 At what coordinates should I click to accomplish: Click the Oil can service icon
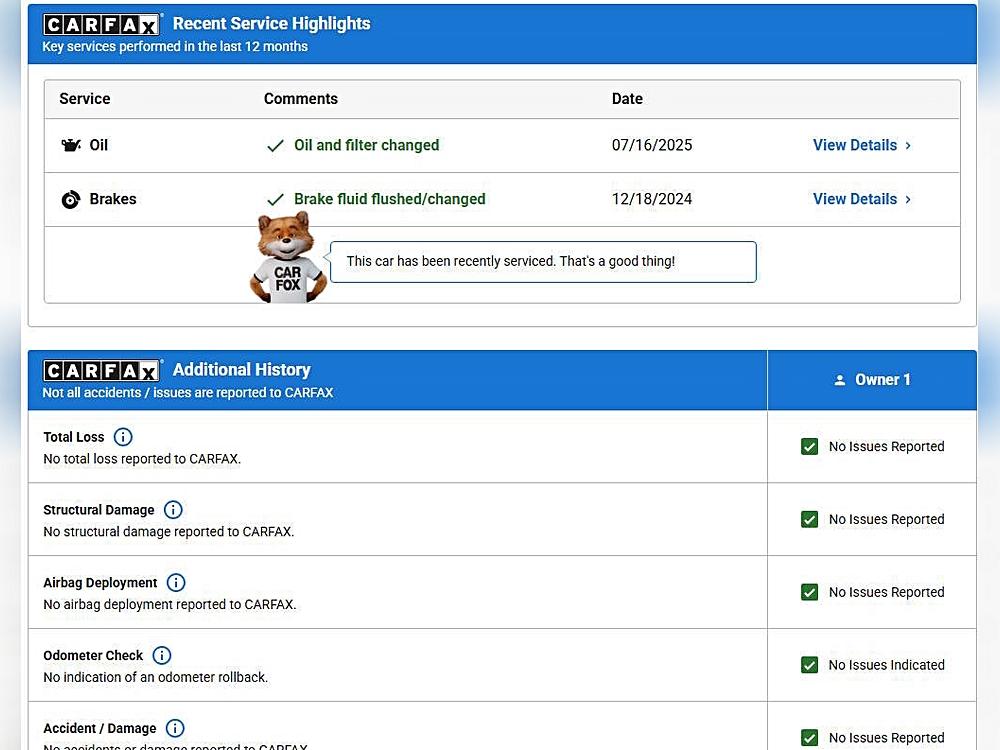pos(70,146)
